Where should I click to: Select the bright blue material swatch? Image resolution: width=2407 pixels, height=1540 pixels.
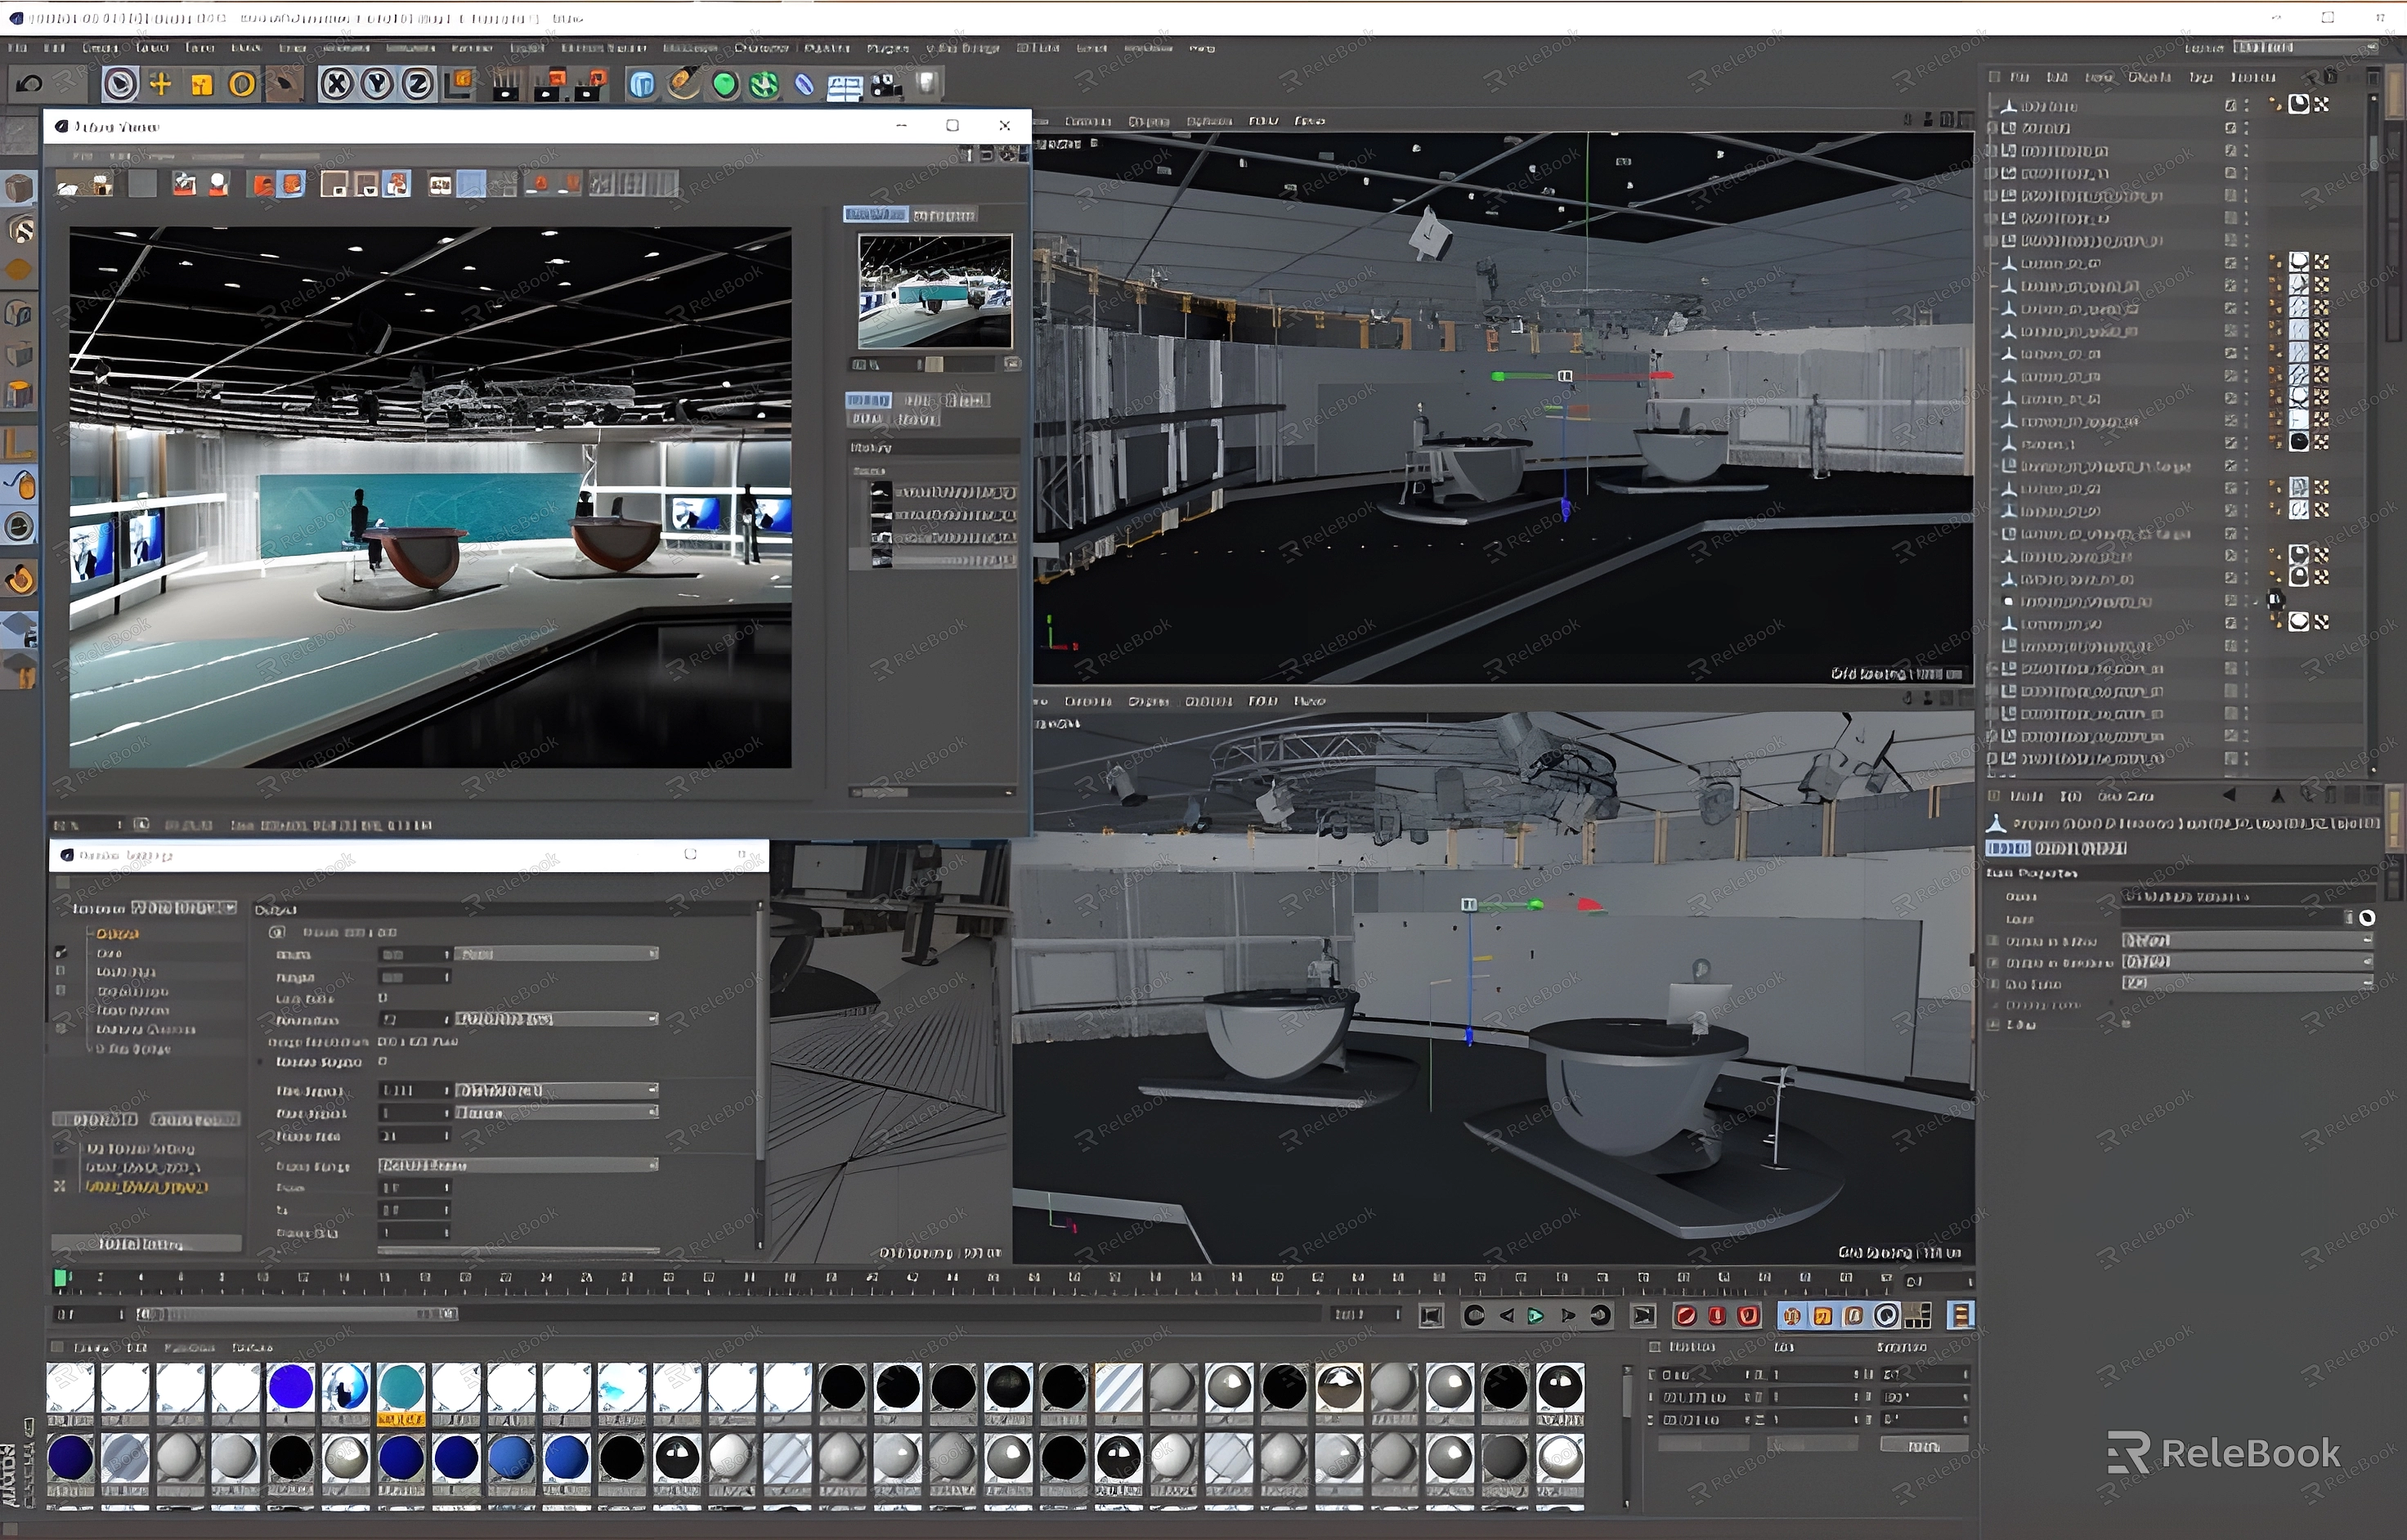coord(290,1387)
